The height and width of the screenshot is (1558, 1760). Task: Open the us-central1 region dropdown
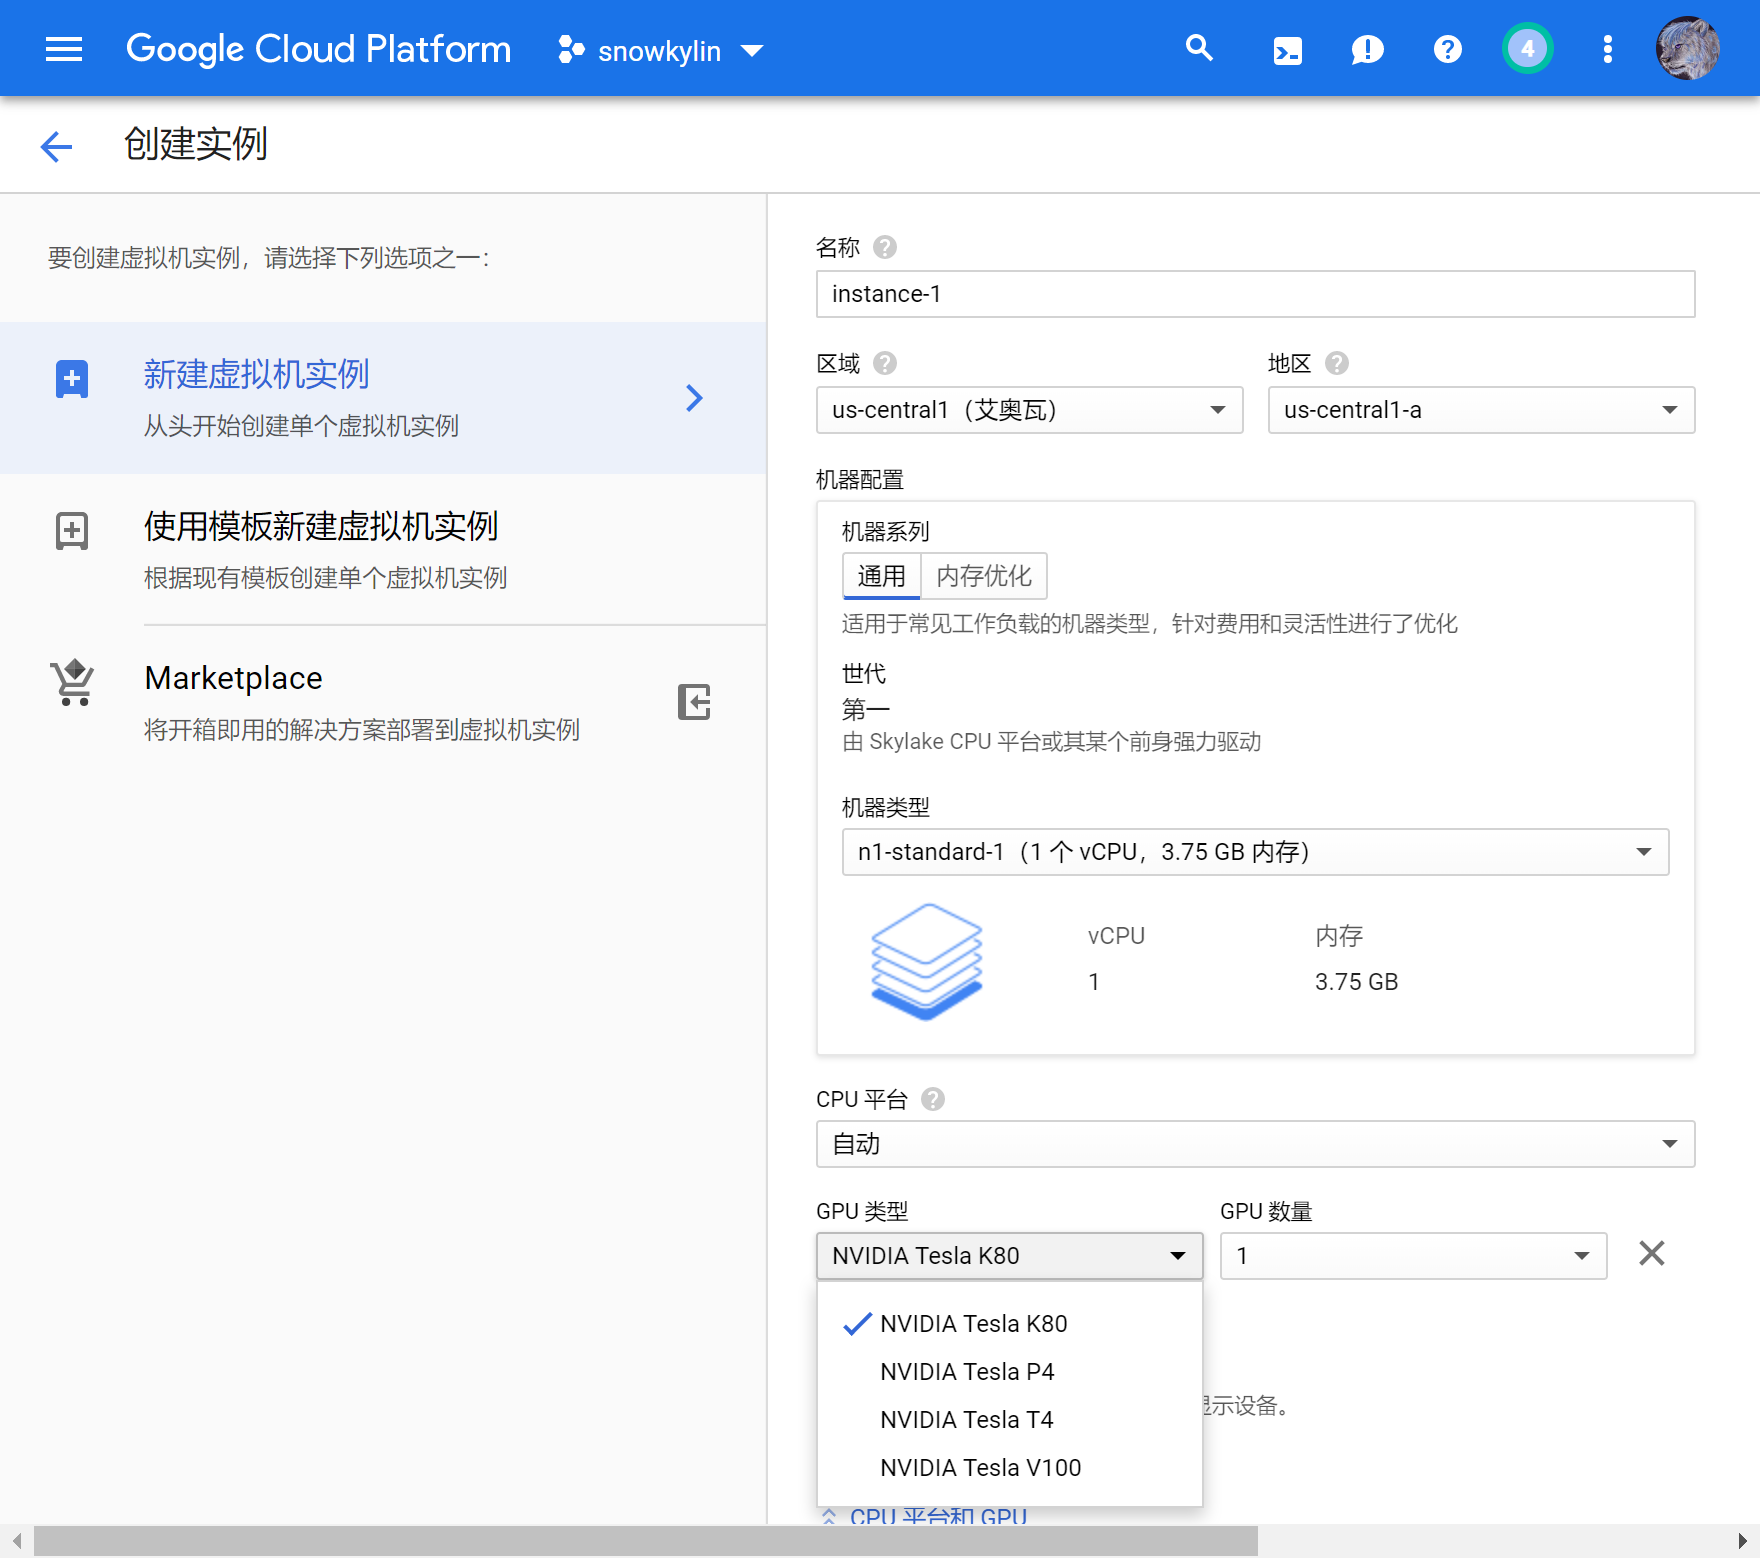(x=1029, y=410)
